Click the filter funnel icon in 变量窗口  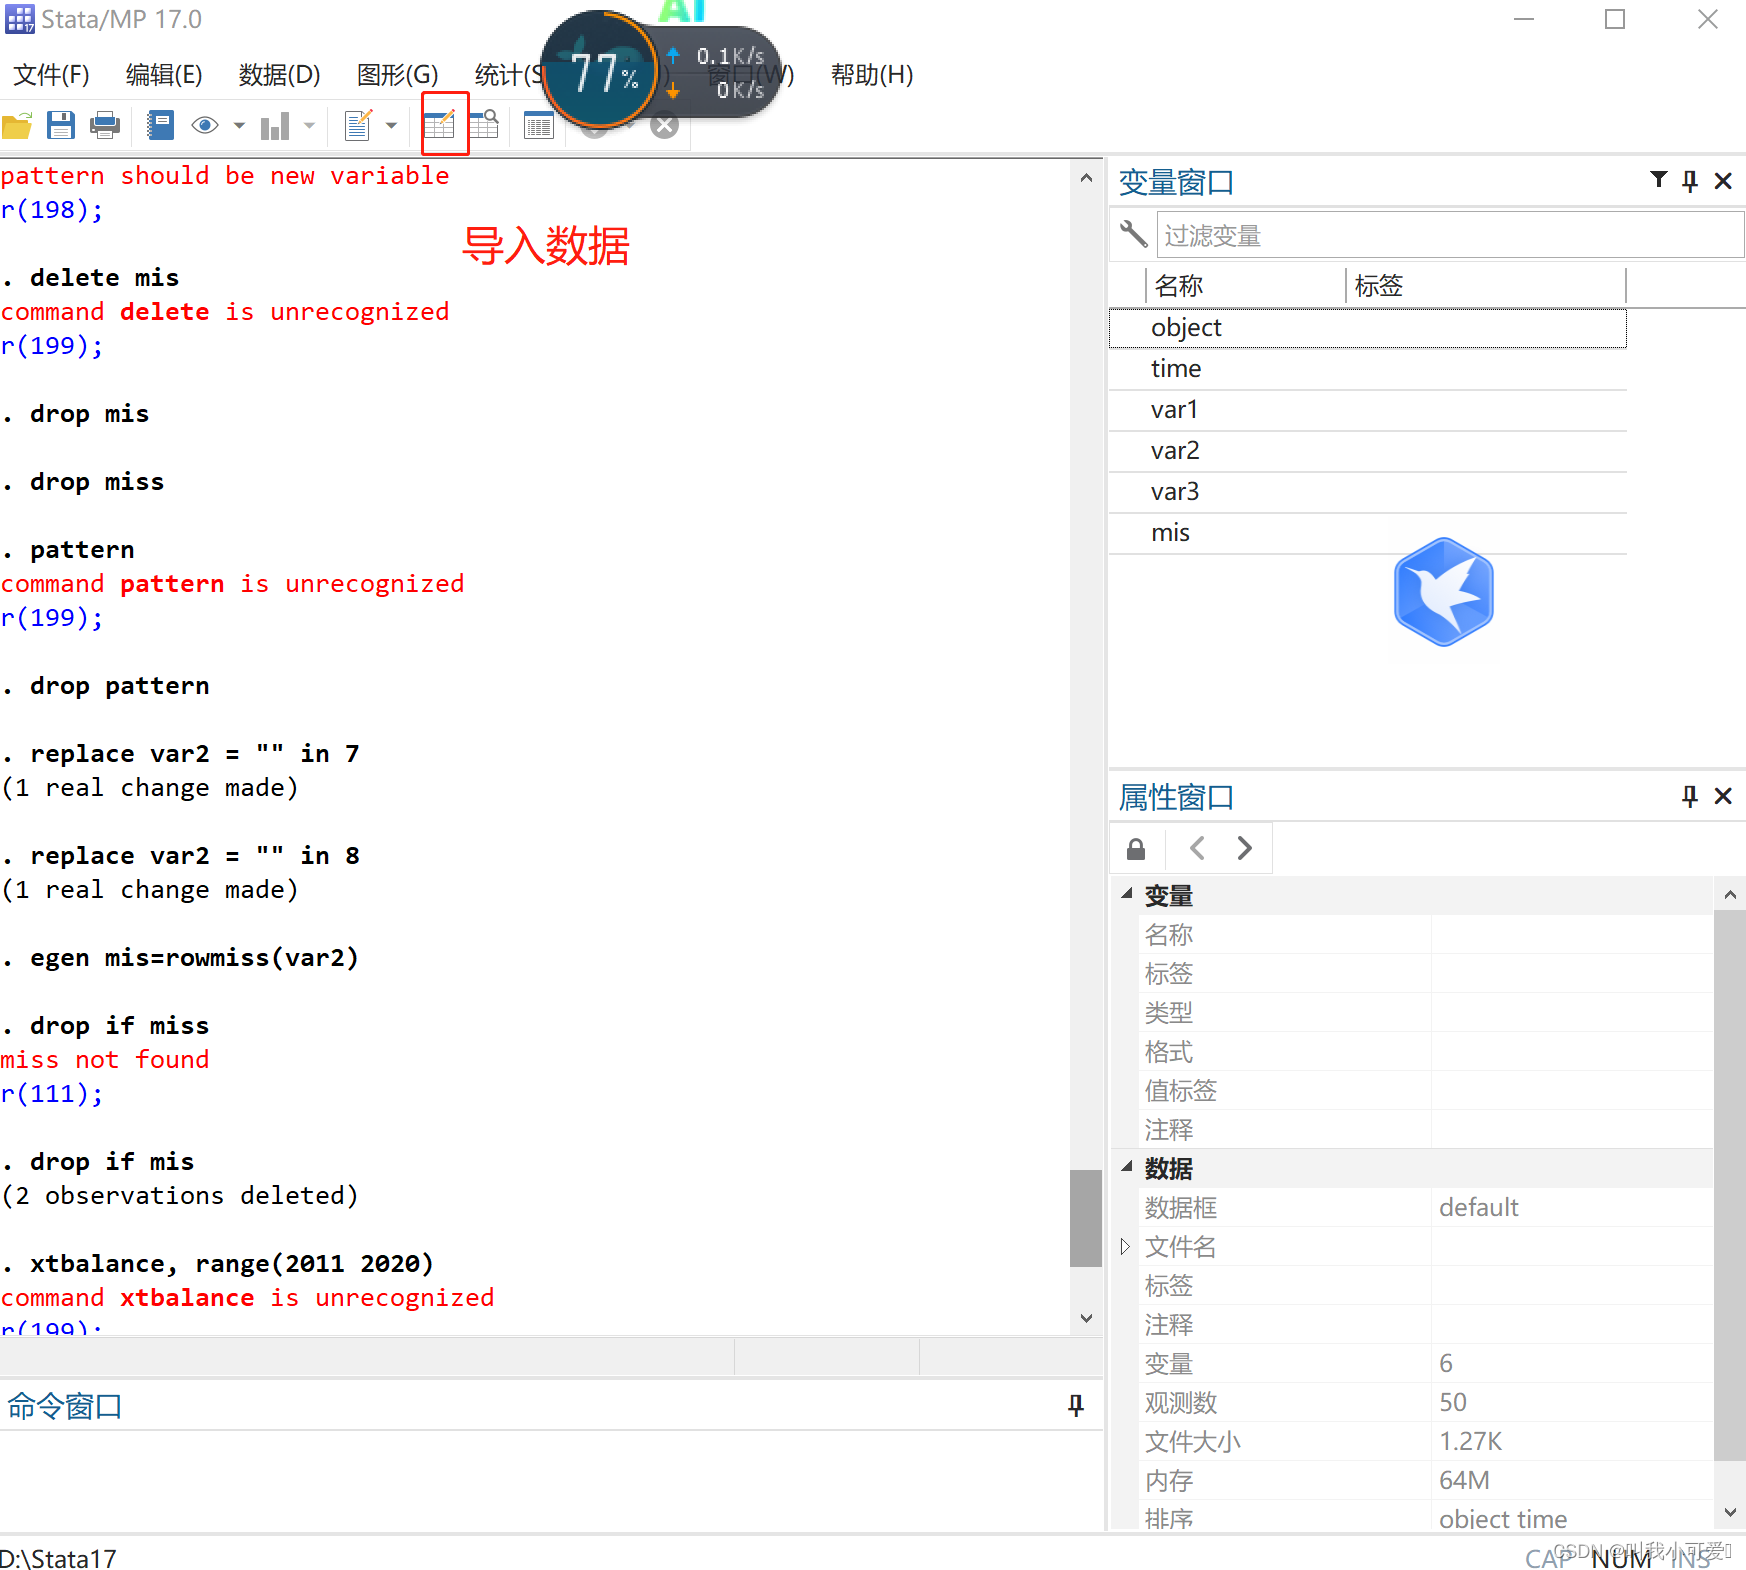(1659, 180)
